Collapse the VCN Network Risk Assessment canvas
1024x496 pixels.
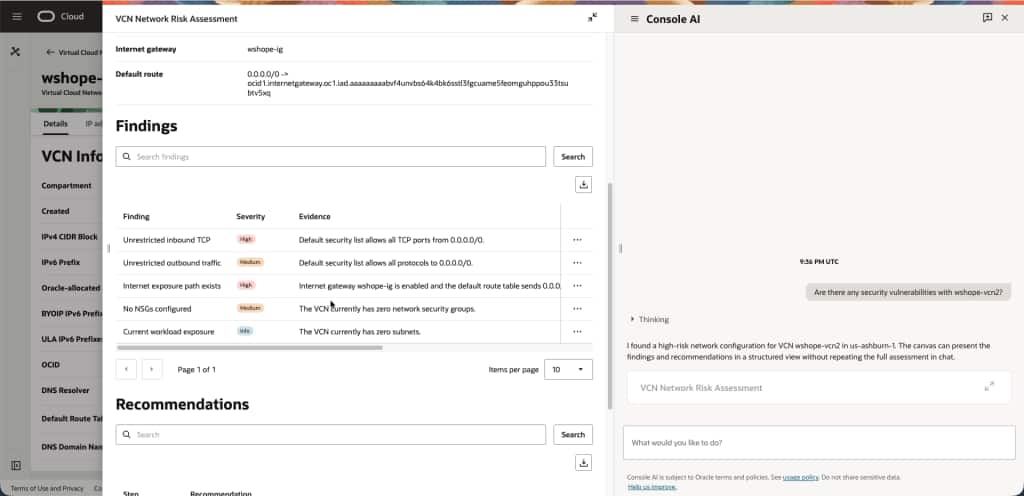(592, 18)
